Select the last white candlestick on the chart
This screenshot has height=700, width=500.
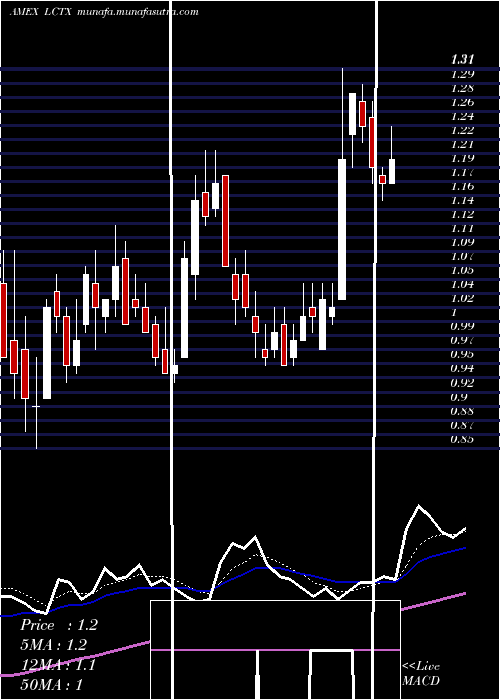pos(392,171)
